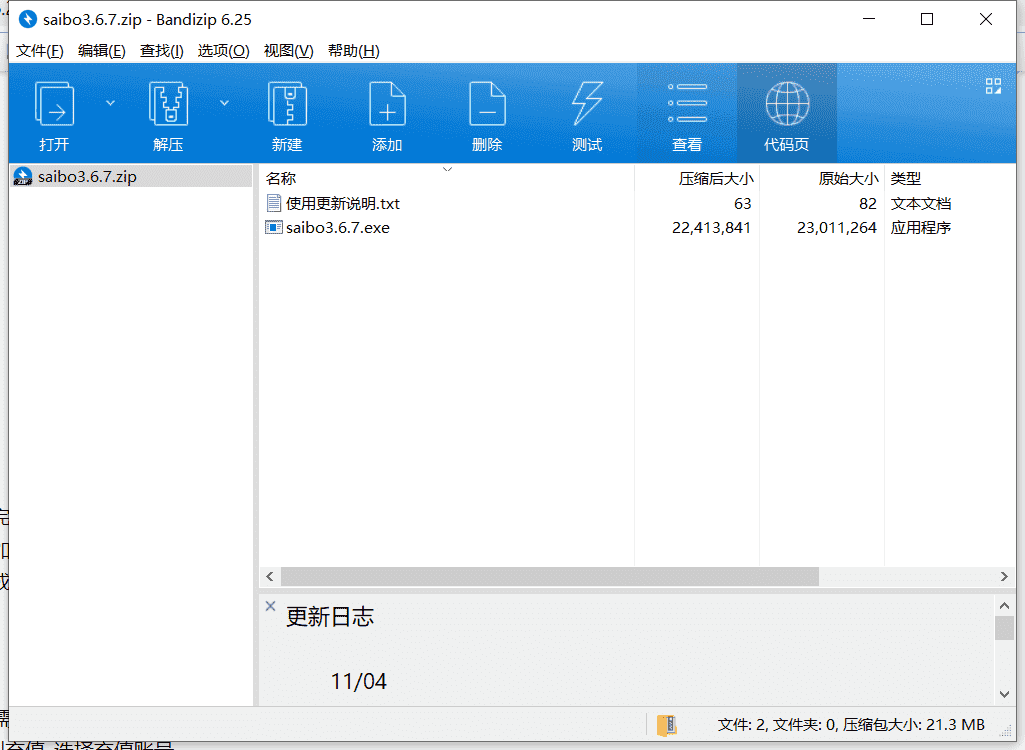Click the Add (添加) file icon

[387, 104]
